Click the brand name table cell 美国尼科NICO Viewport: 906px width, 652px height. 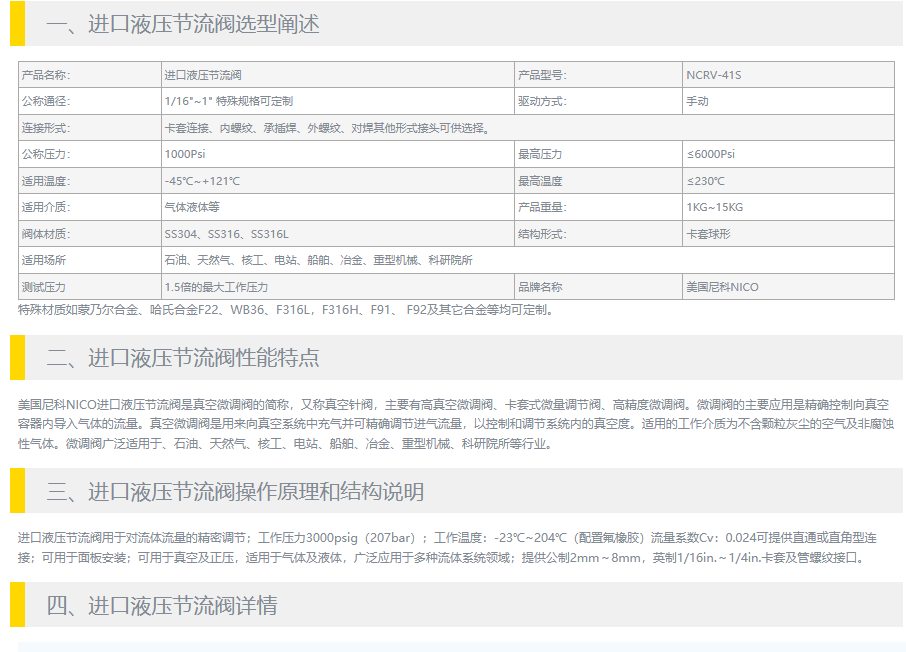(722, 287)
